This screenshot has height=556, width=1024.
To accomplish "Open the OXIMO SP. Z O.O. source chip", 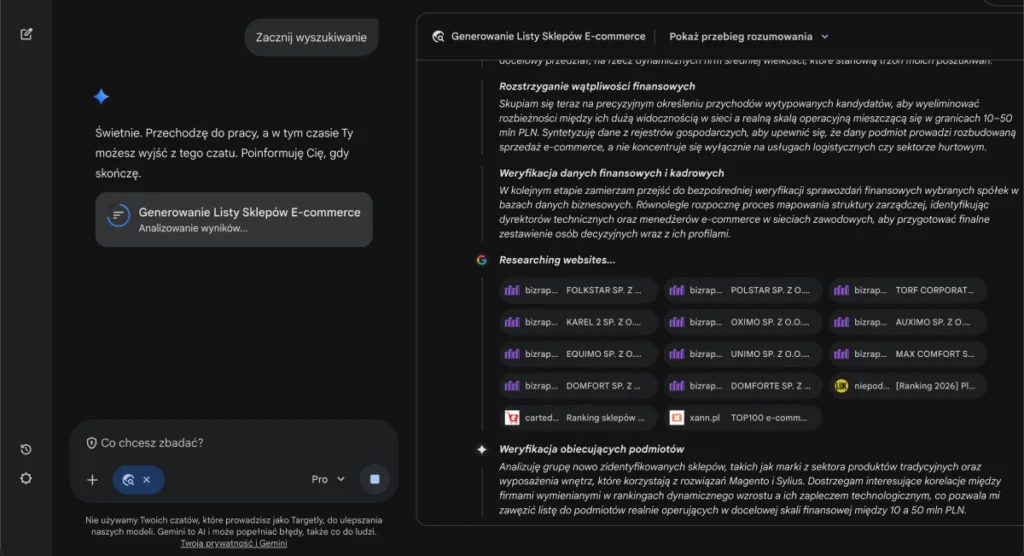I will [743, 322].
